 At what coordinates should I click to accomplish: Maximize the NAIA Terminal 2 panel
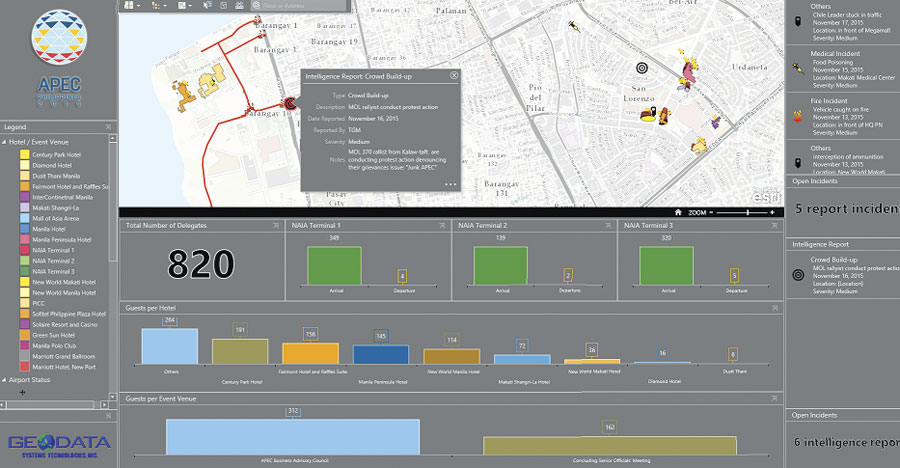pos(608,226)
